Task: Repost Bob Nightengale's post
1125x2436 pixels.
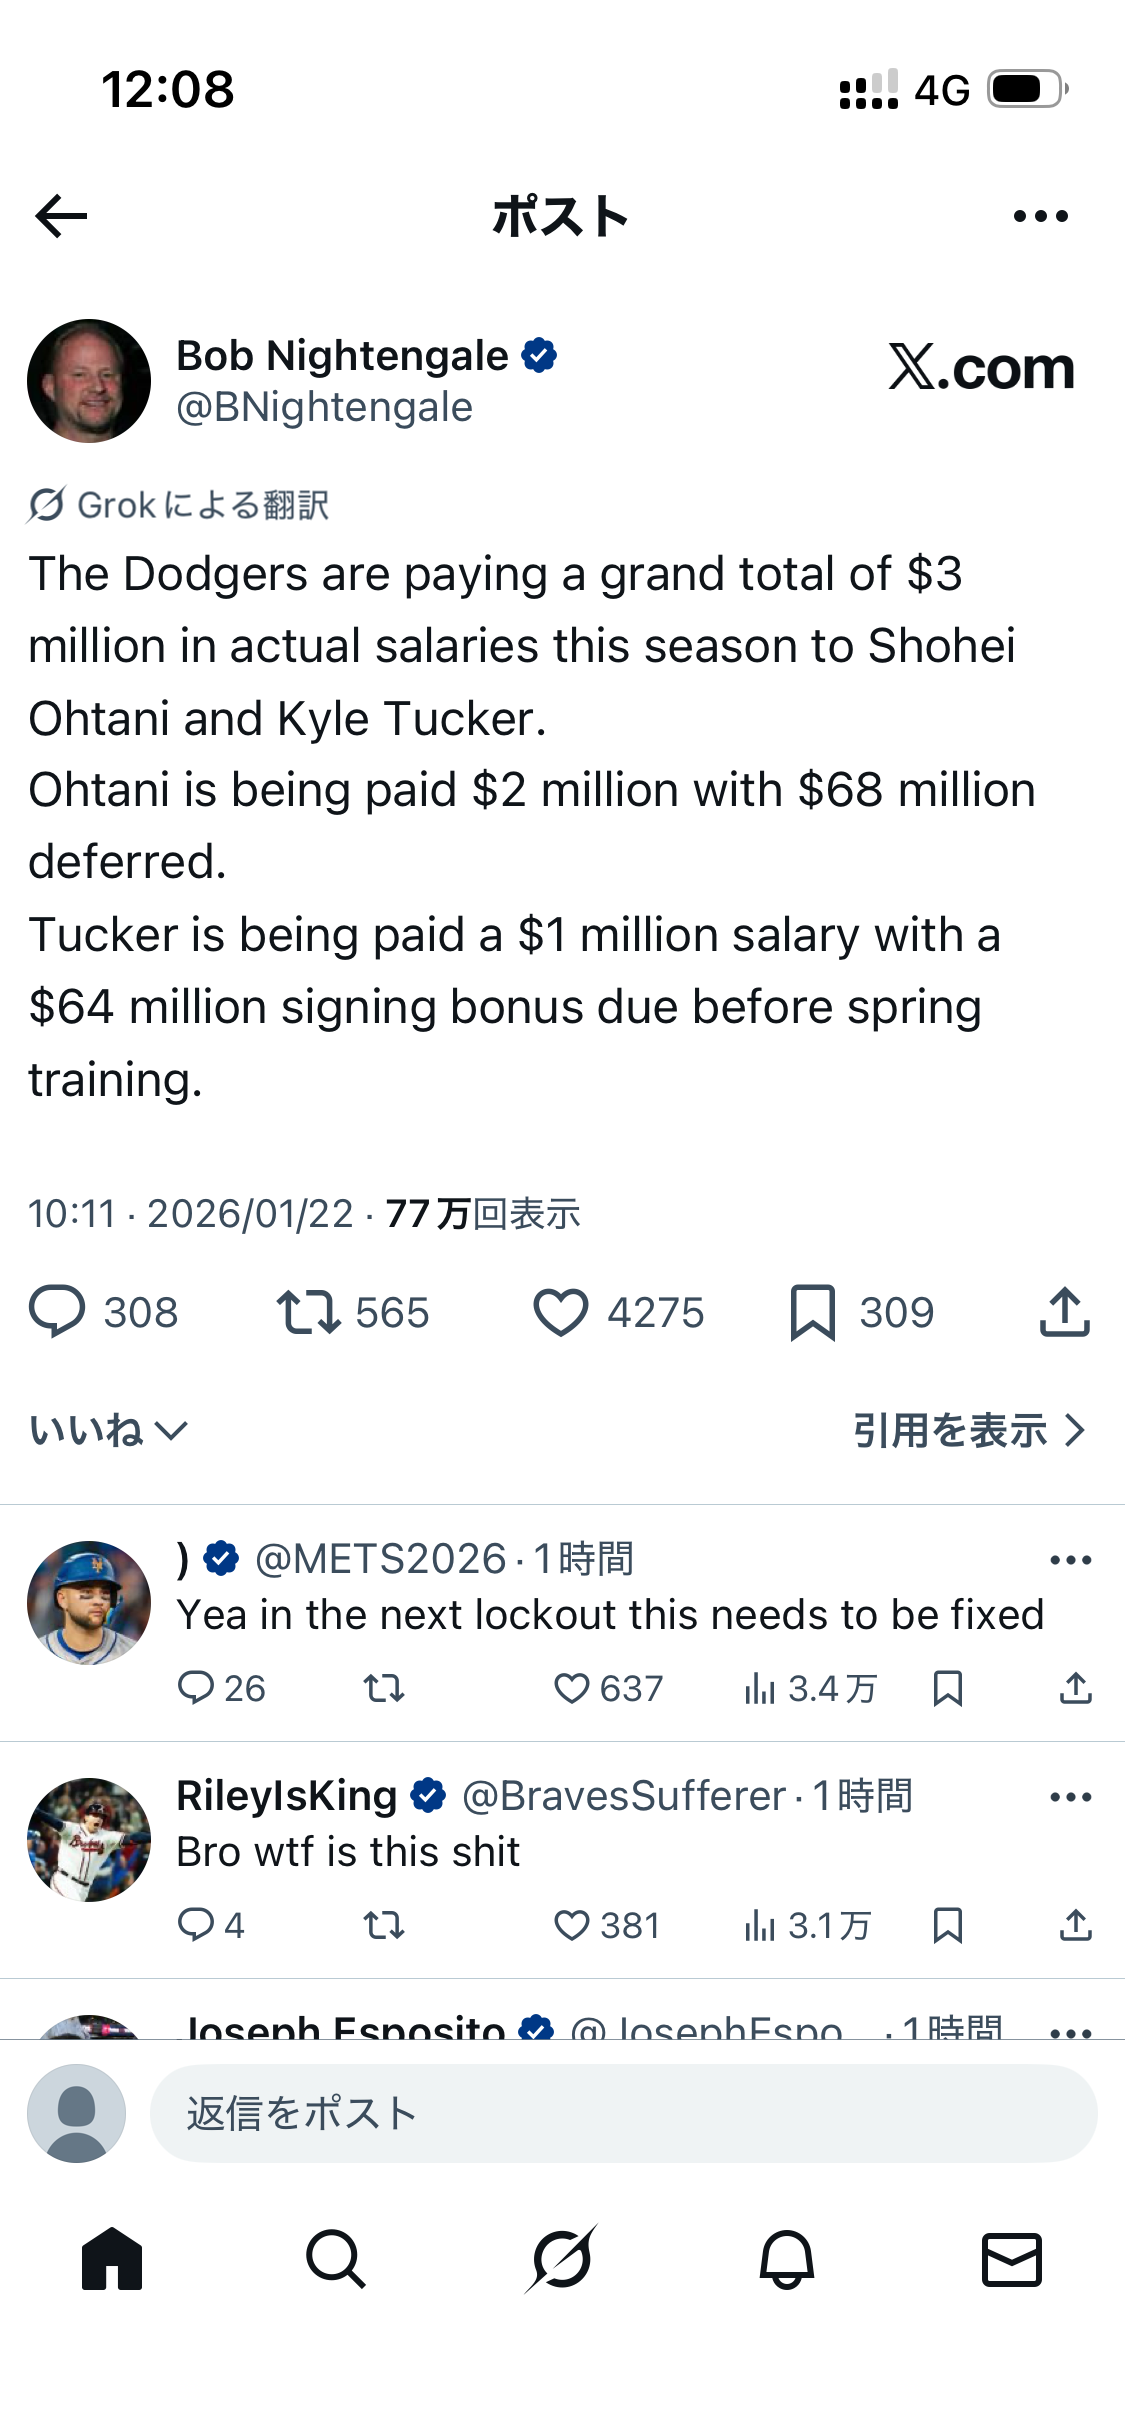Action: (x=309, y=1311)
